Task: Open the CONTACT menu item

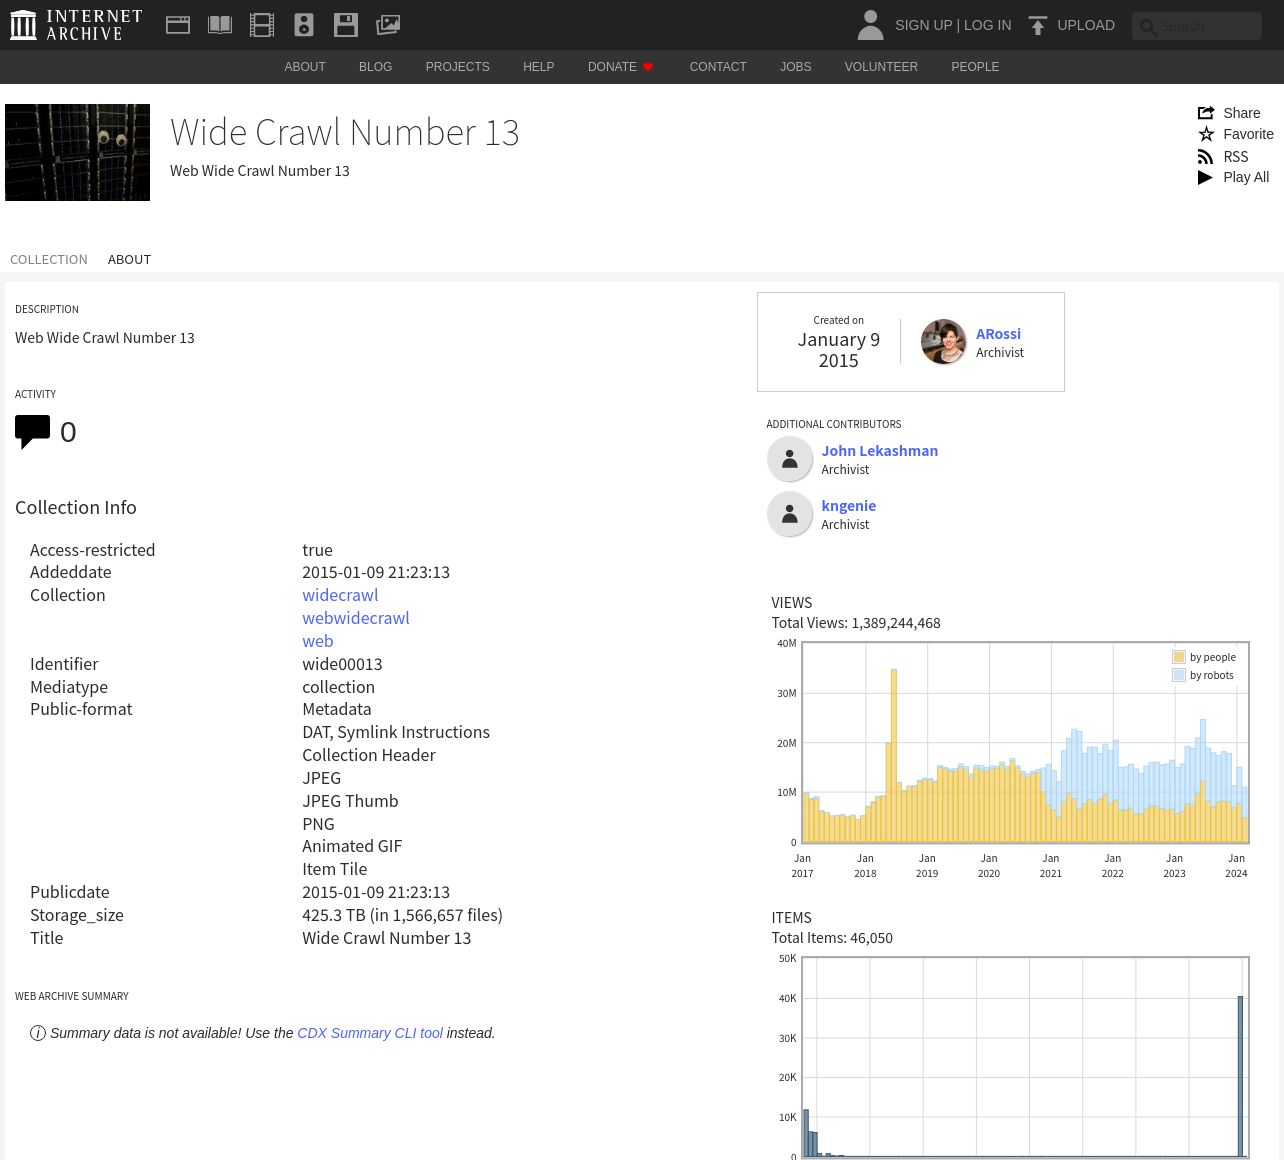Action: [x=718, y=67]
